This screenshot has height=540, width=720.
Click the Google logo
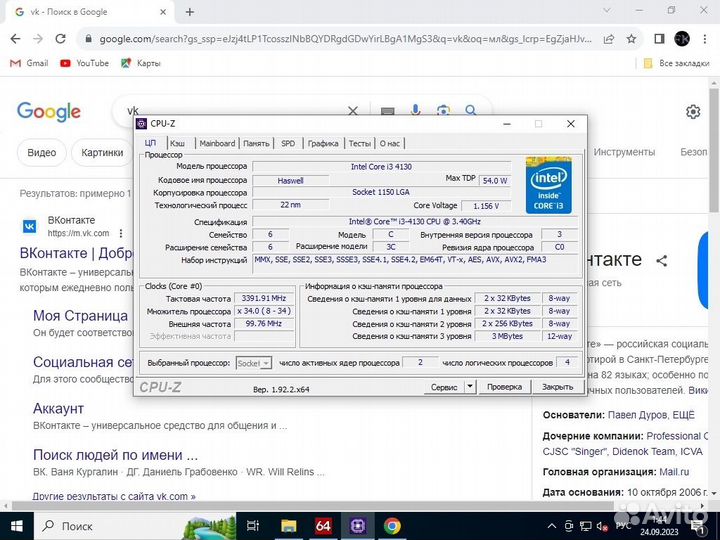click(49, 112)
